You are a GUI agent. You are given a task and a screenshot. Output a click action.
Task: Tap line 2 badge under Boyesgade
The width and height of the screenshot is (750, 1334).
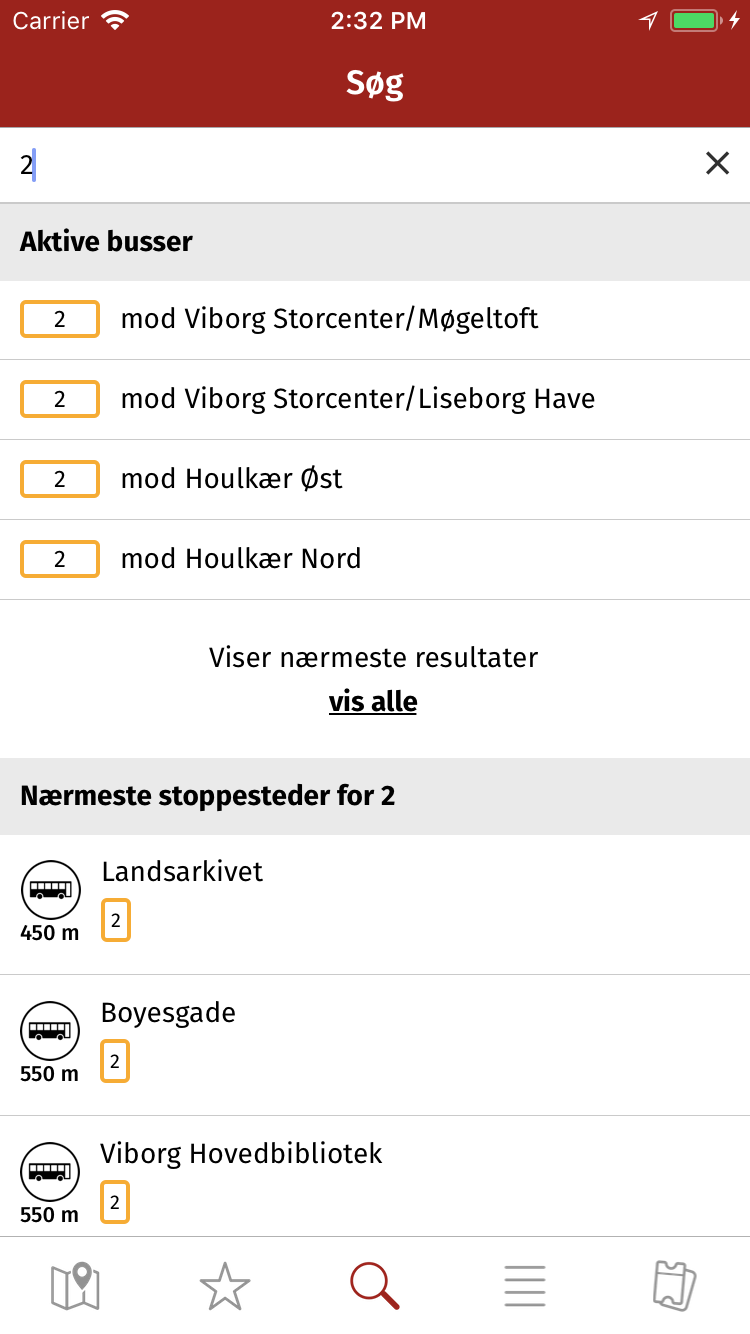click(x=116, y=1062)
